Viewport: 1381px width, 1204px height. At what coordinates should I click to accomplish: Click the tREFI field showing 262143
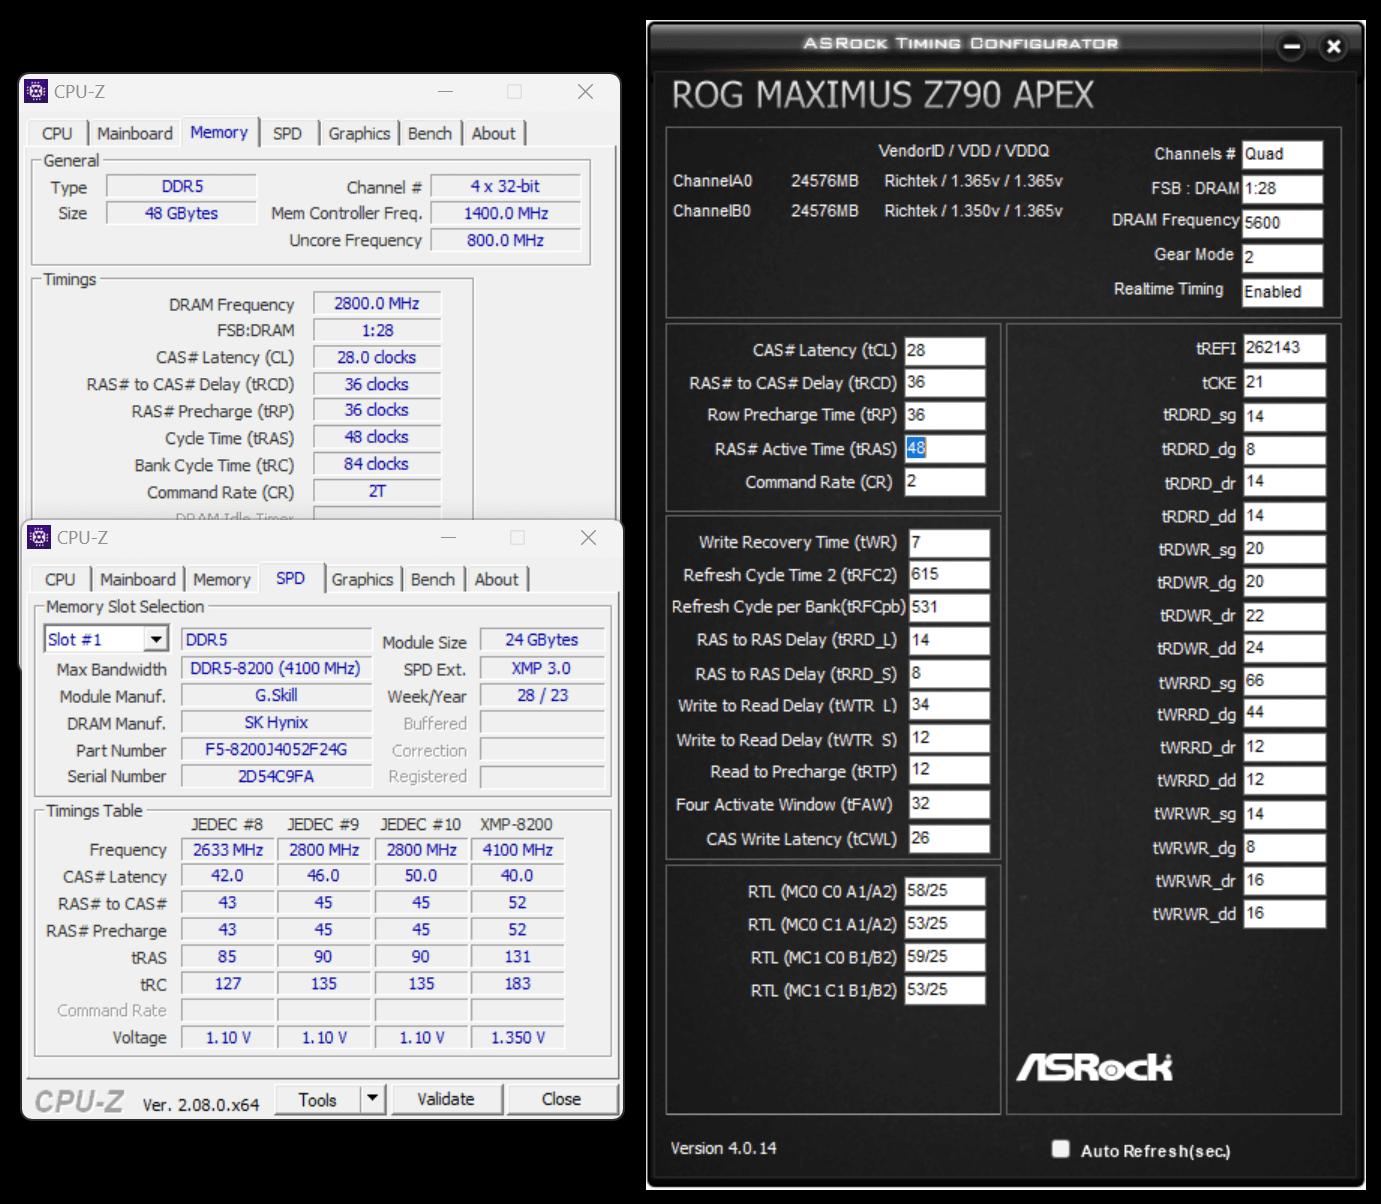tap(1284, 347)
